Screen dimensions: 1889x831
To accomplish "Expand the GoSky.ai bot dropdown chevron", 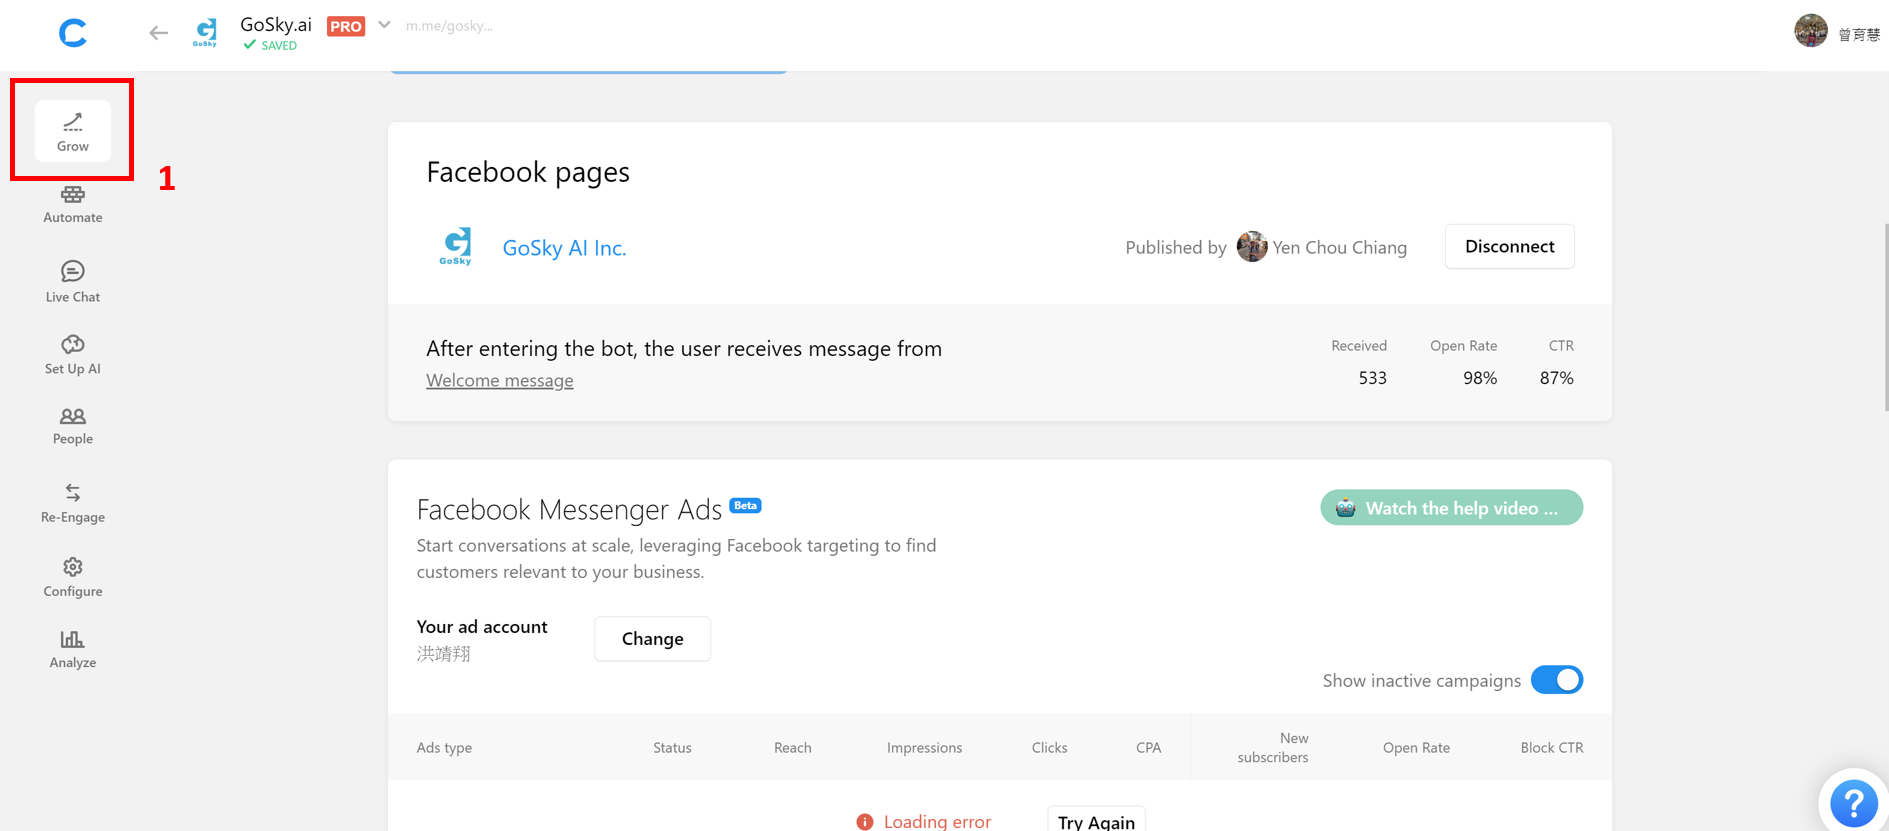I will (x=384, y=25).
